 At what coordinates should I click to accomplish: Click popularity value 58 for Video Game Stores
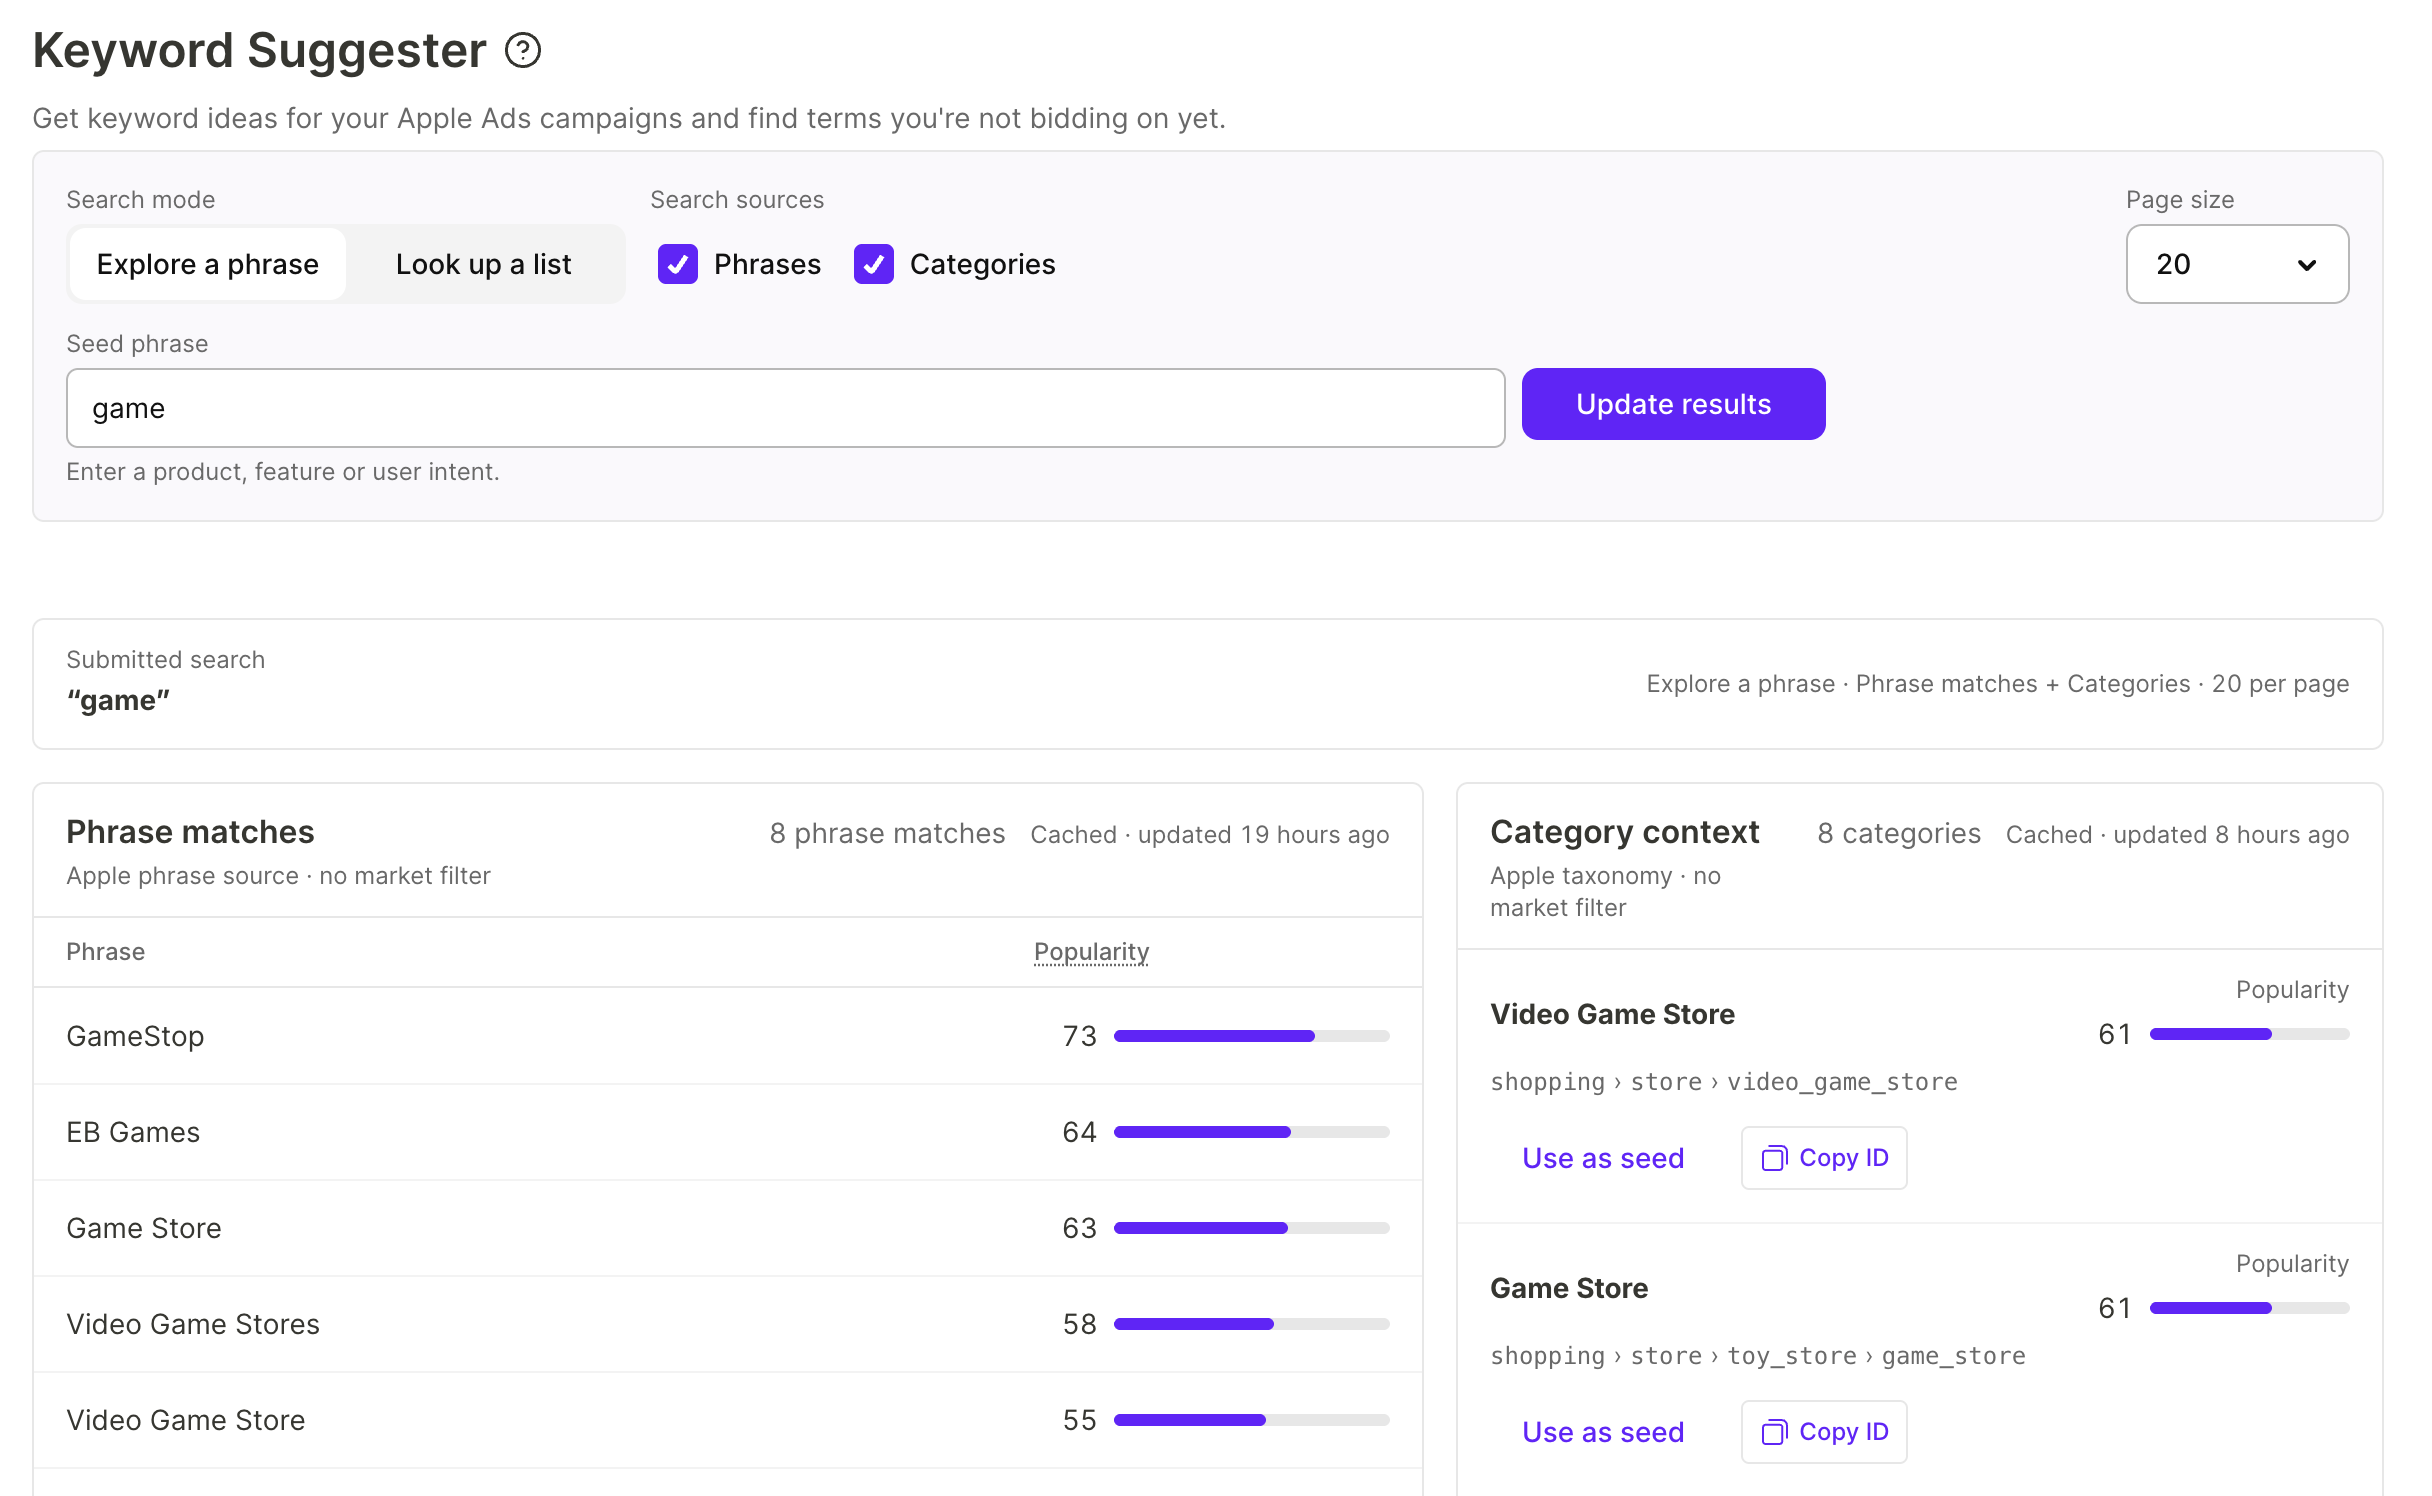(x=1079, y=1324)
